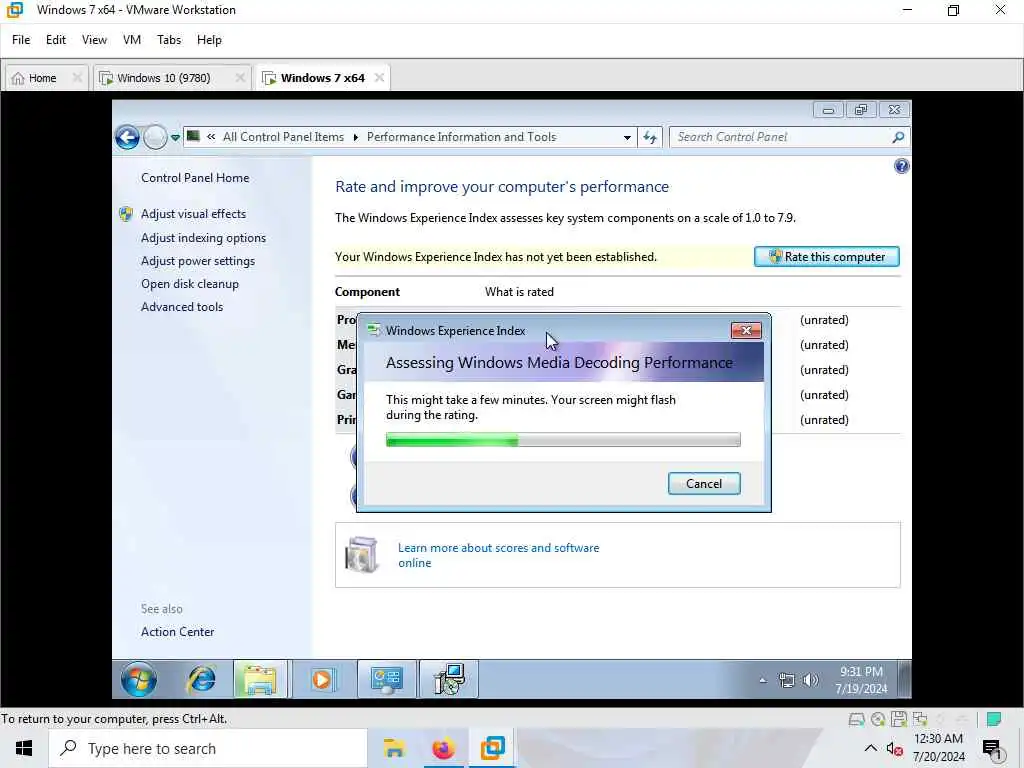Viewport: 1024px width, 768px height.
Task: Click the Control Panel taskbar icon
Action: tap(387, 679)
